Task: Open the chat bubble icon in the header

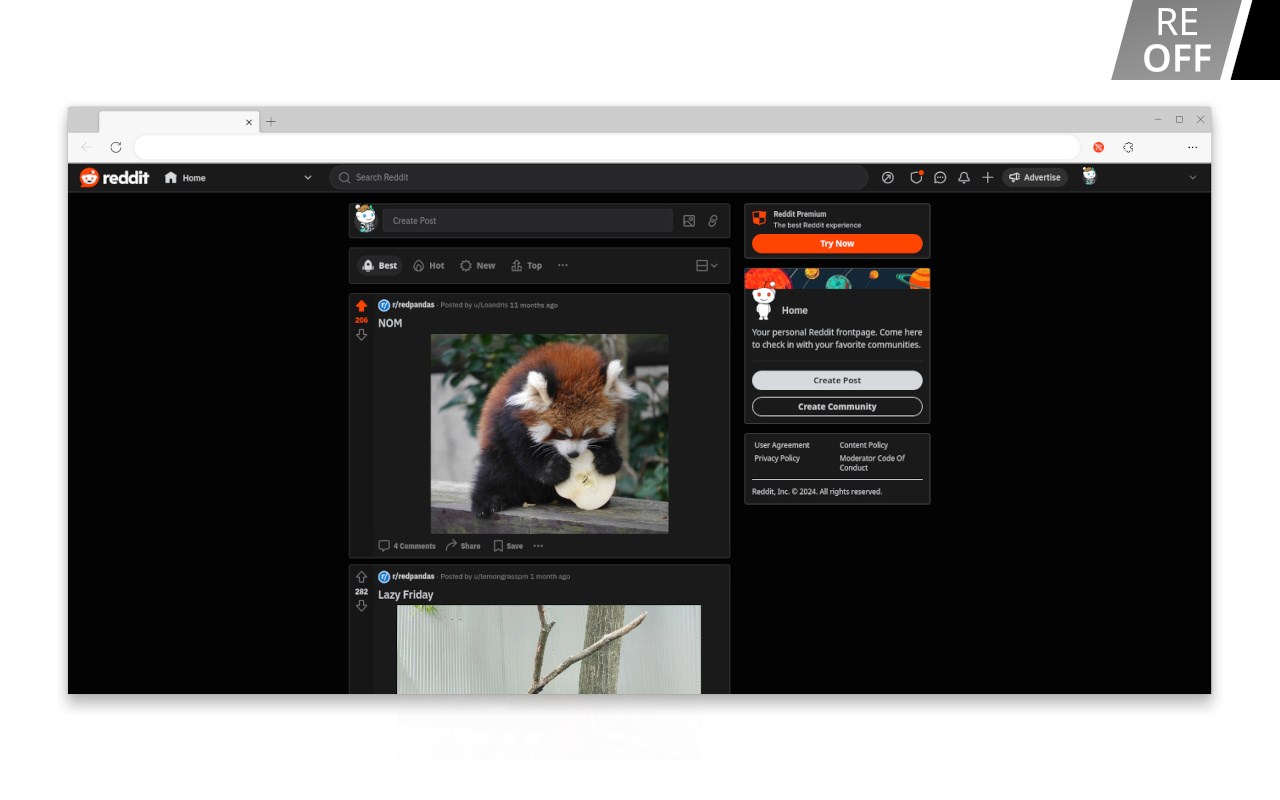Action: pyautogui.click(x=940, y=177)
